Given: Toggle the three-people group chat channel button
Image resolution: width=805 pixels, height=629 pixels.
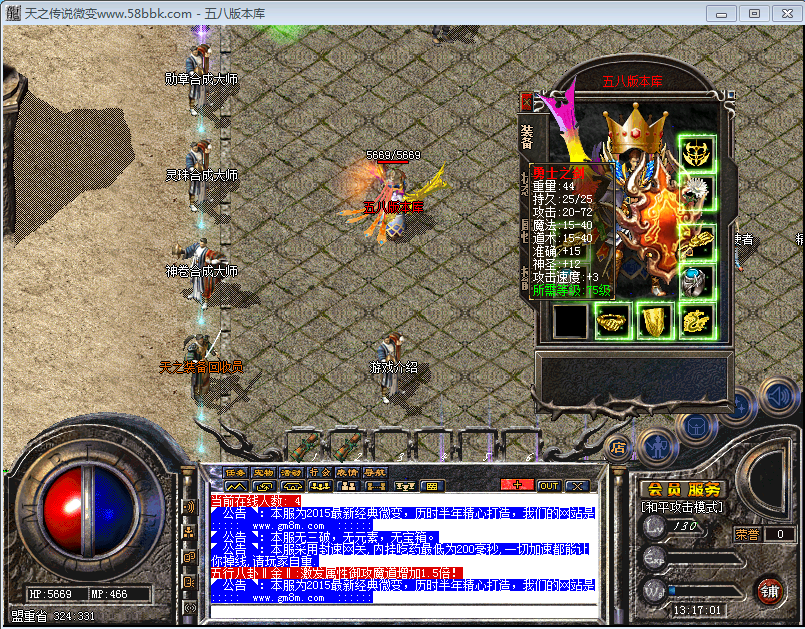Looking at the screenshot, I should pyautogui.click(x=319, y=486).
